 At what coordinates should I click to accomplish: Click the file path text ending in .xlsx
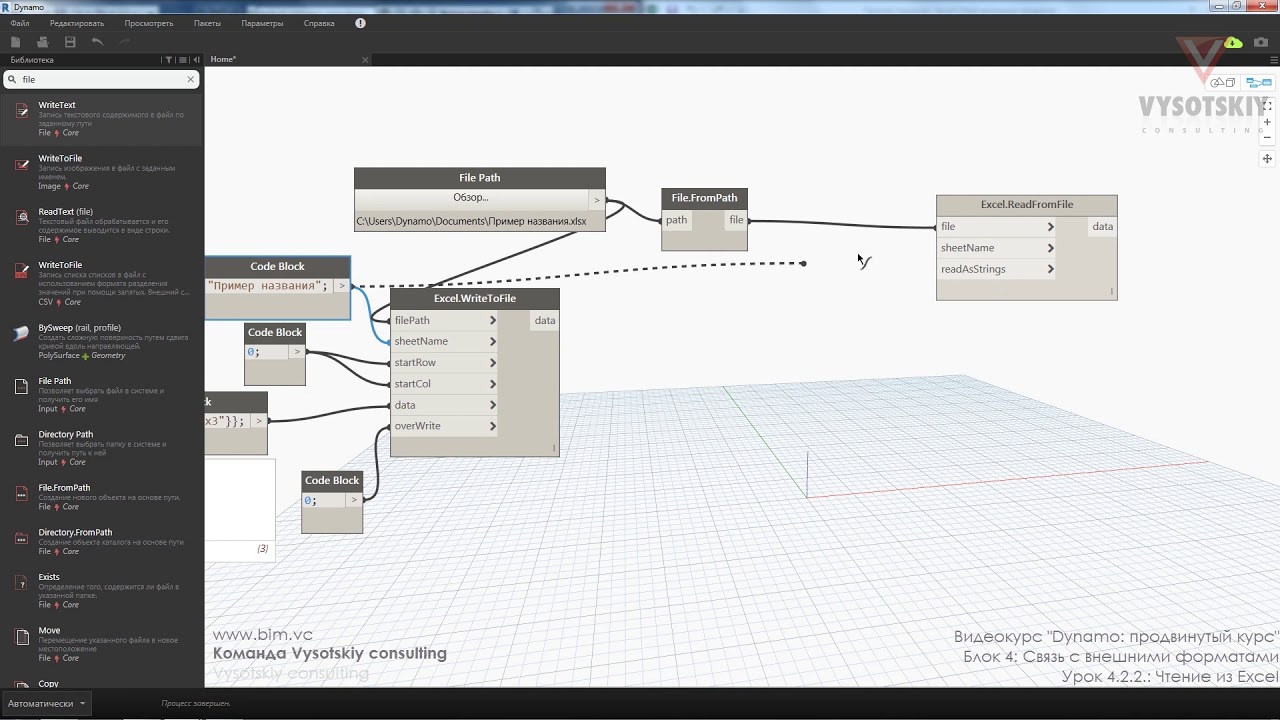[471, 221]
